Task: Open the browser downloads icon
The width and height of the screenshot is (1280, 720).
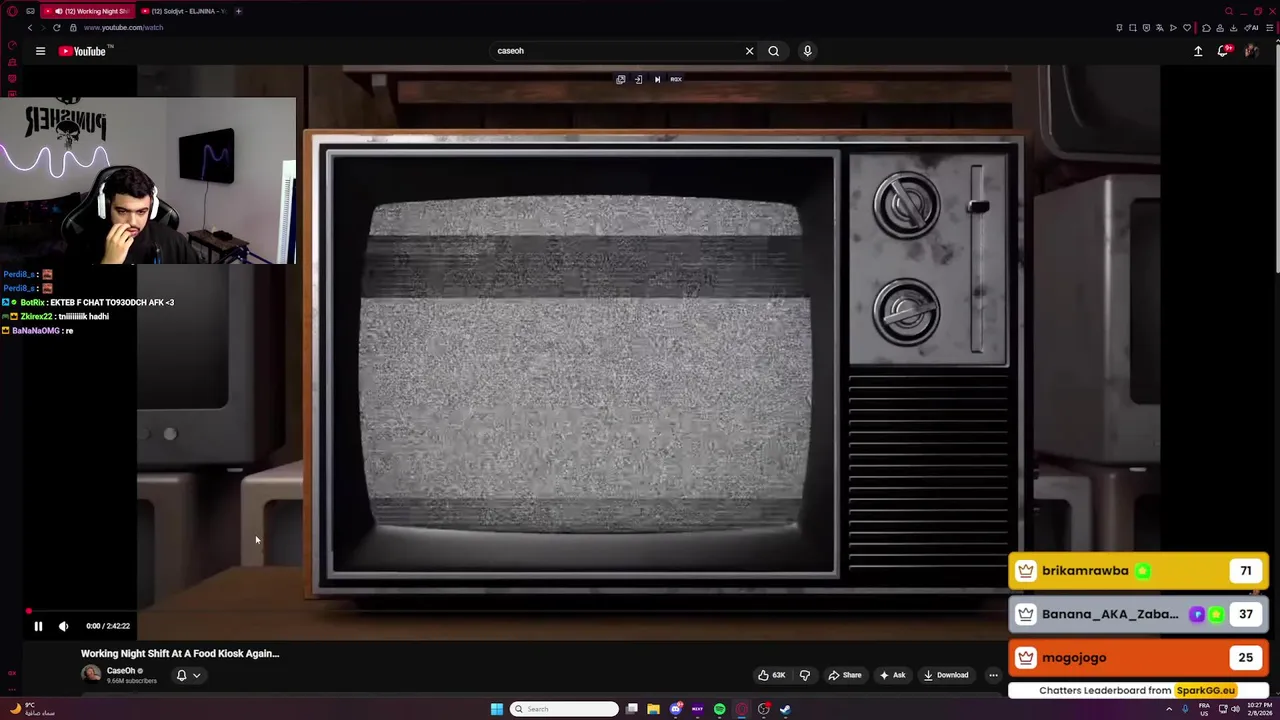Action: click(1234, 28)
